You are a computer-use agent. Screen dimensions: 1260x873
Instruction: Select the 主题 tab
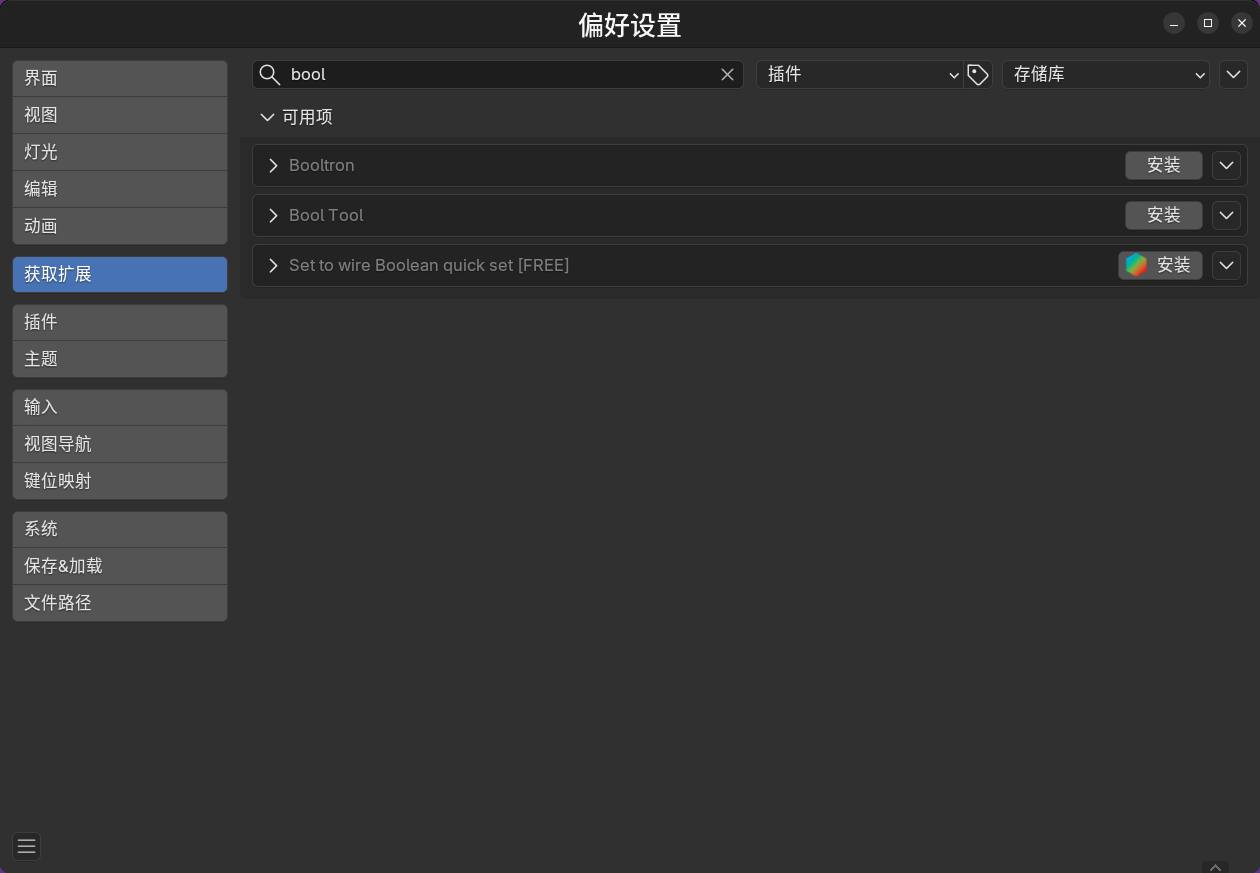click(x=120, y=359)
